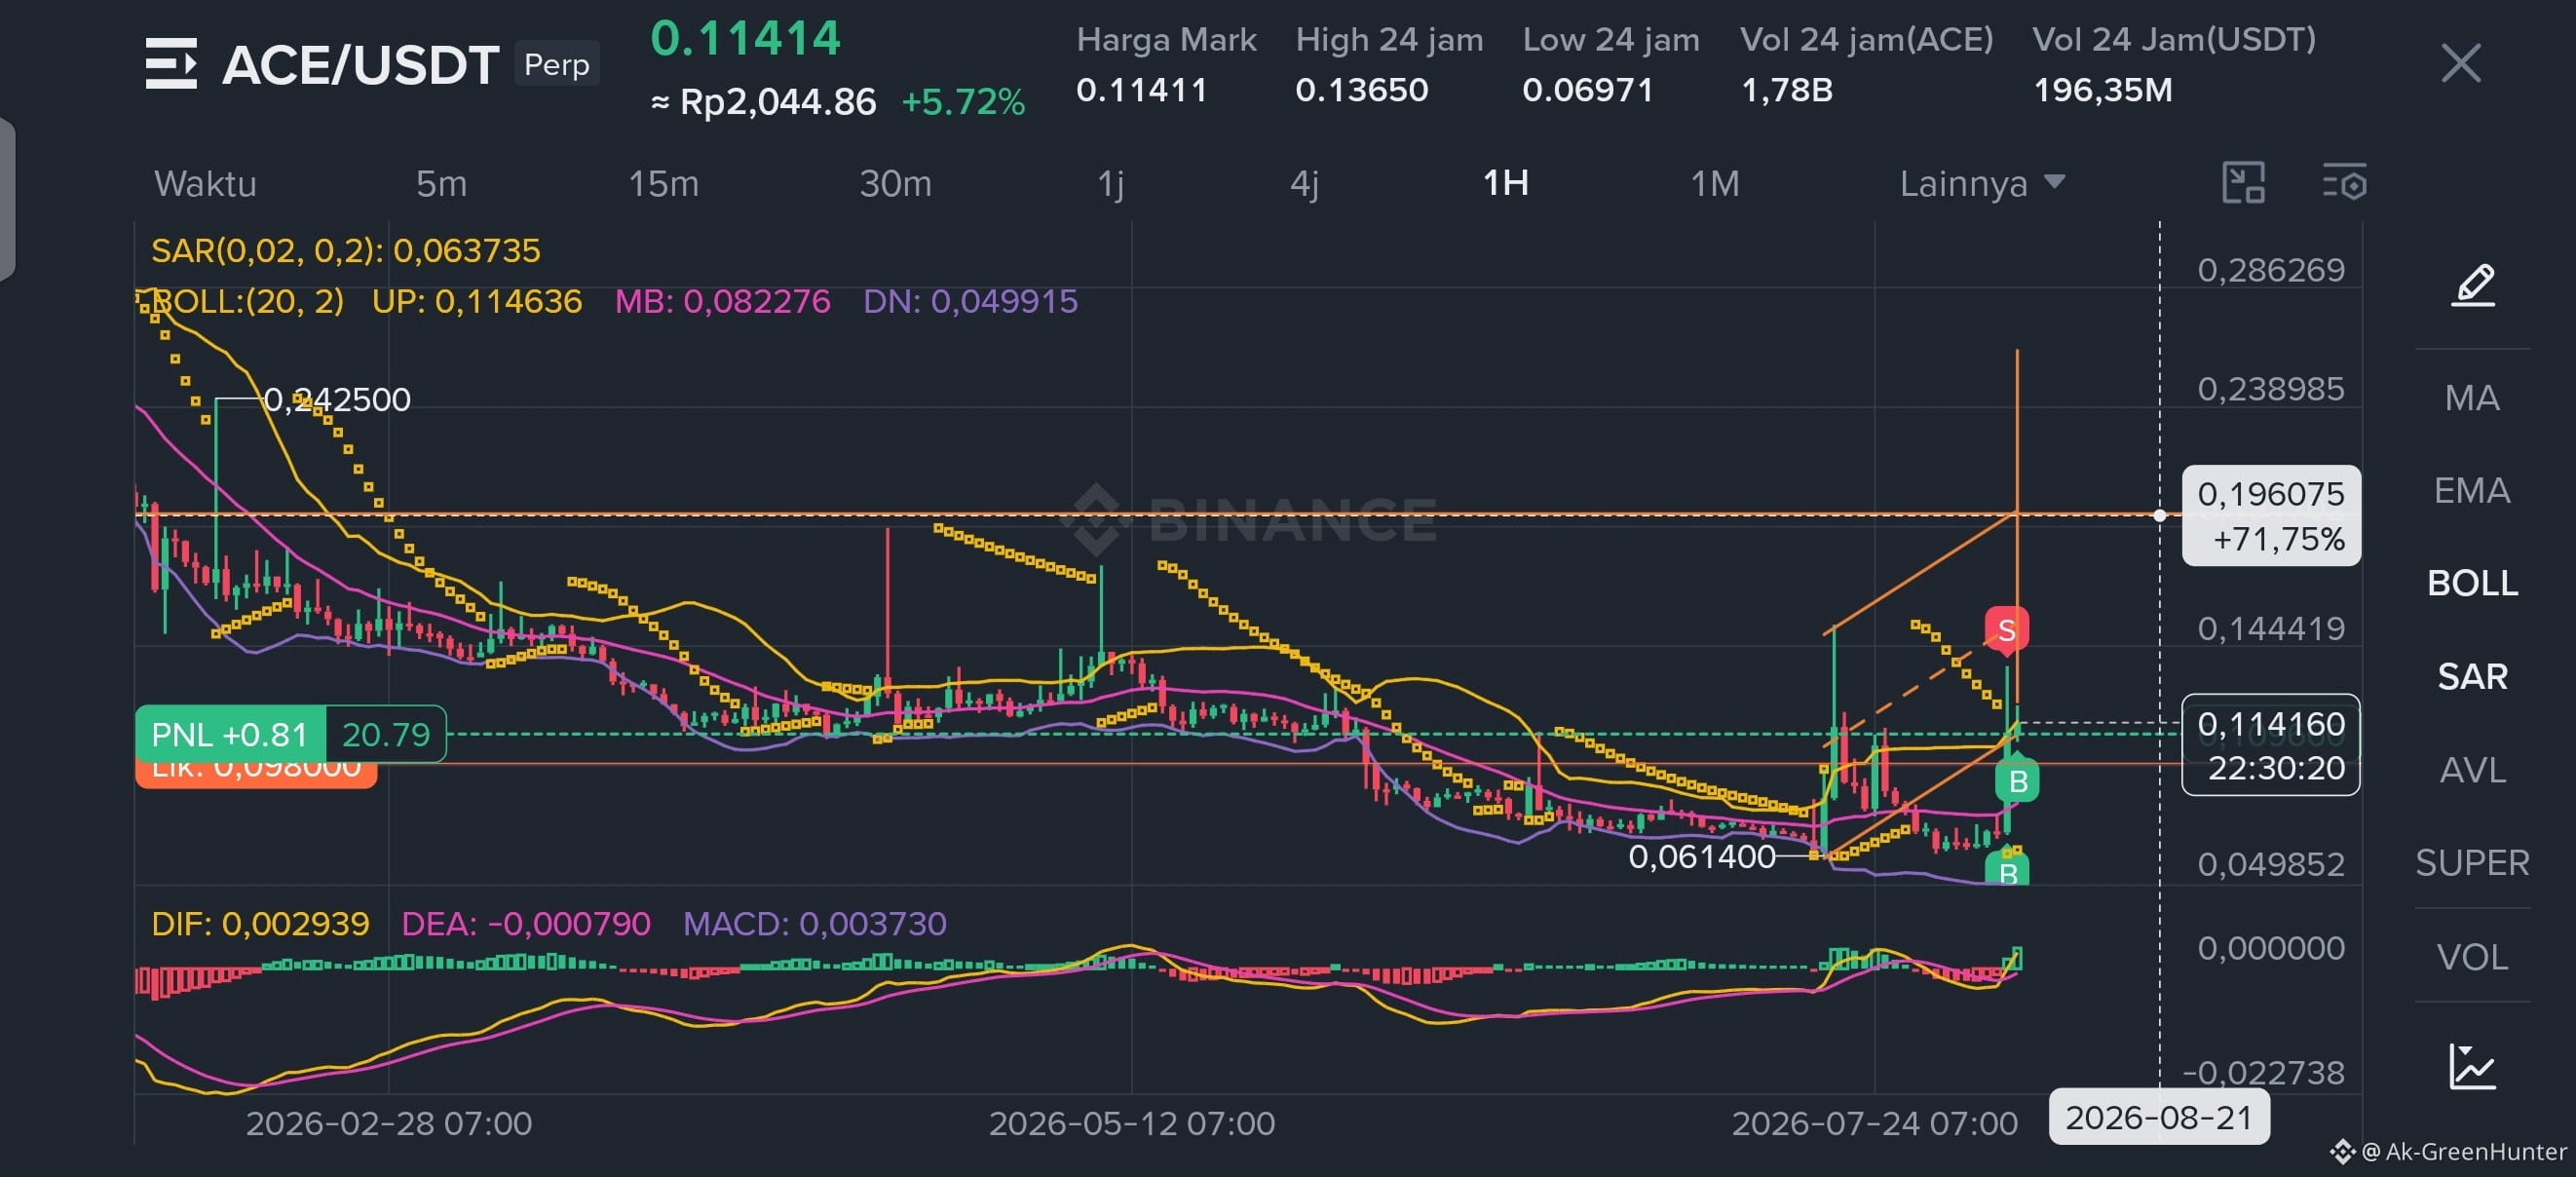This screenshot has width=2576, height=1177.
Task: Select the 30m timeframe
Action: [x=895, y=183]
